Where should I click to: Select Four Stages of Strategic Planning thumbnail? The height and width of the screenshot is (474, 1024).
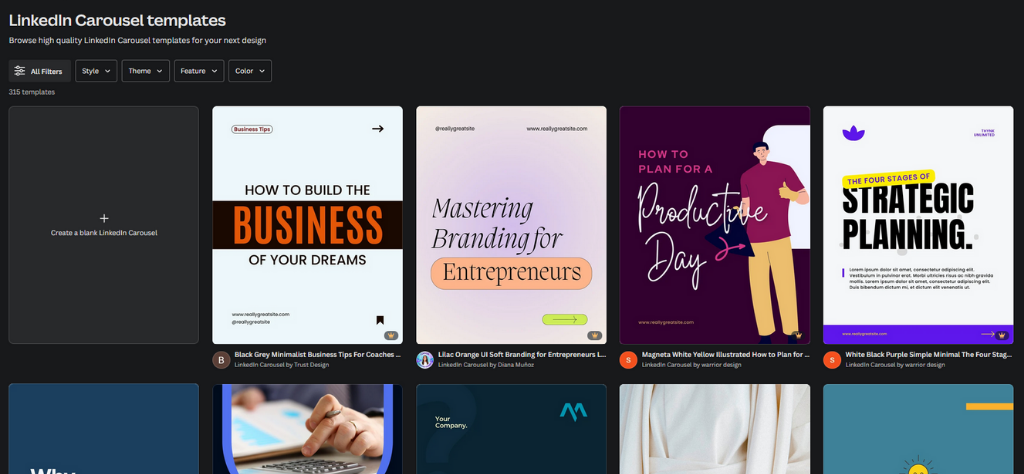pos(918,225)
